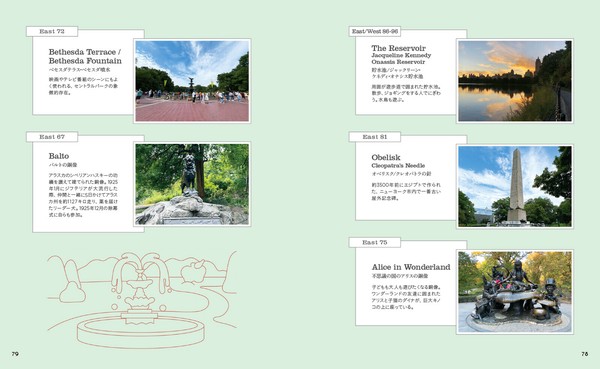This screenshot has width=600, height=369.
Task: Open the Reservoir sunset photo
Action: [x=515, y=81]
